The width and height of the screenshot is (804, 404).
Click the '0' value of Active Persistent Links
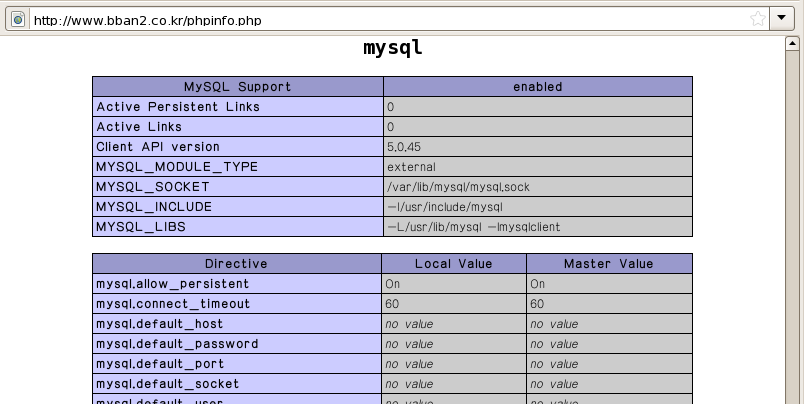pyautogui.click(x=391, y=107)
